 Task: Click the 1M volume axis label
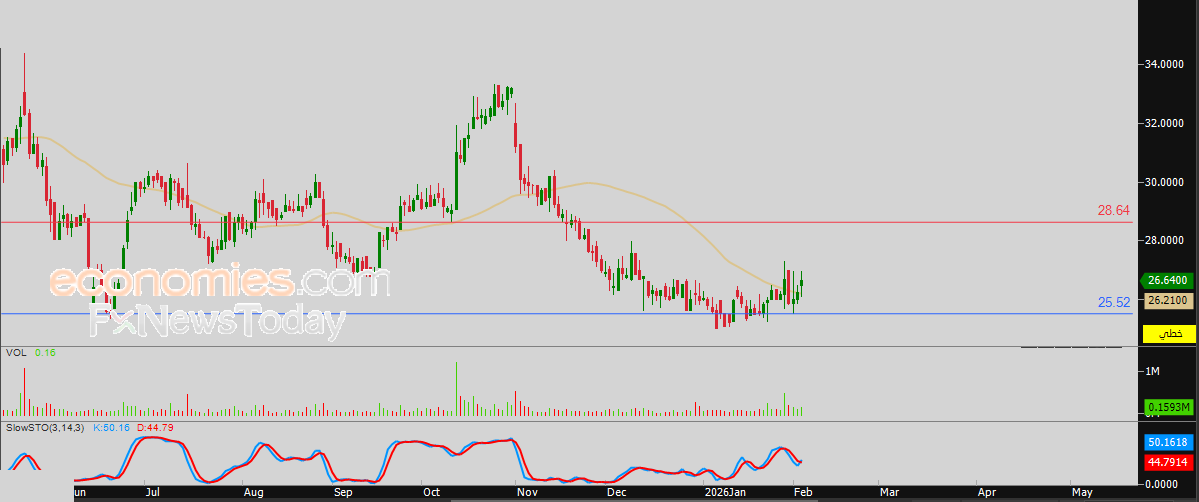[x=1153, y=372]
